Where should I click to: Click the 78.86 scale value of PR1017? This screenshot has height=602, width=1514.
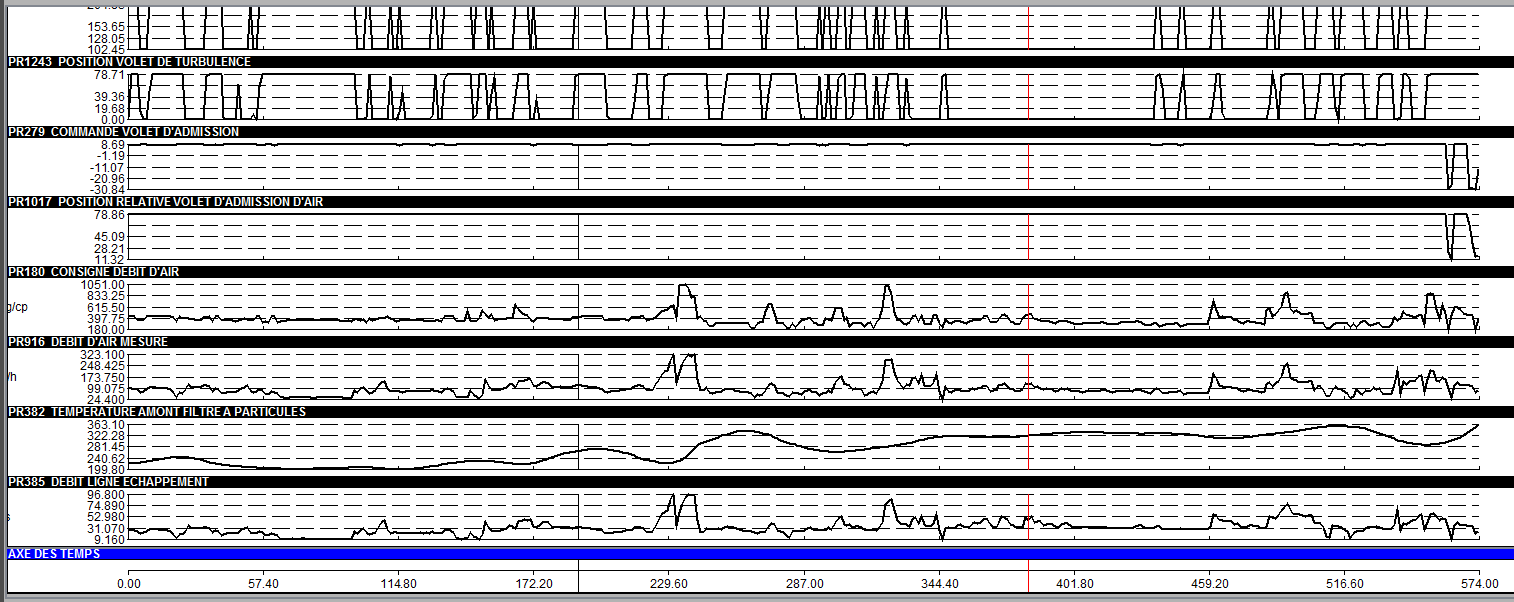point(109,215)
